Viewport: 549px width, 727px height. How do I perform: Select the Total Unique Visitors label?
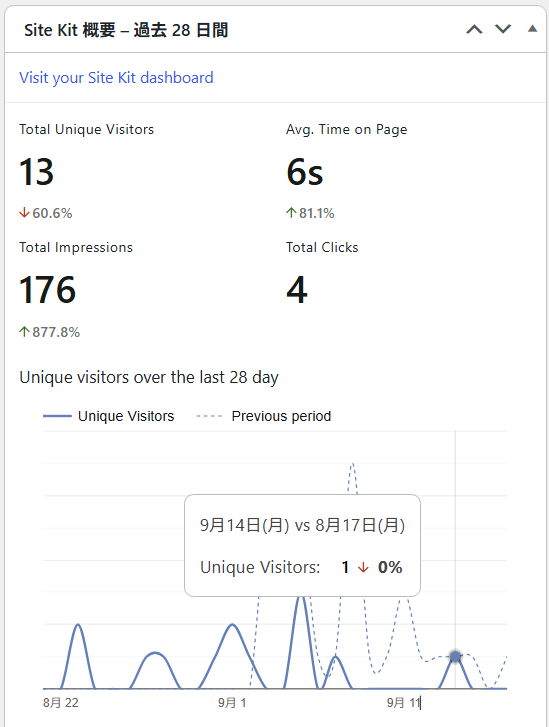pos(86,129)
